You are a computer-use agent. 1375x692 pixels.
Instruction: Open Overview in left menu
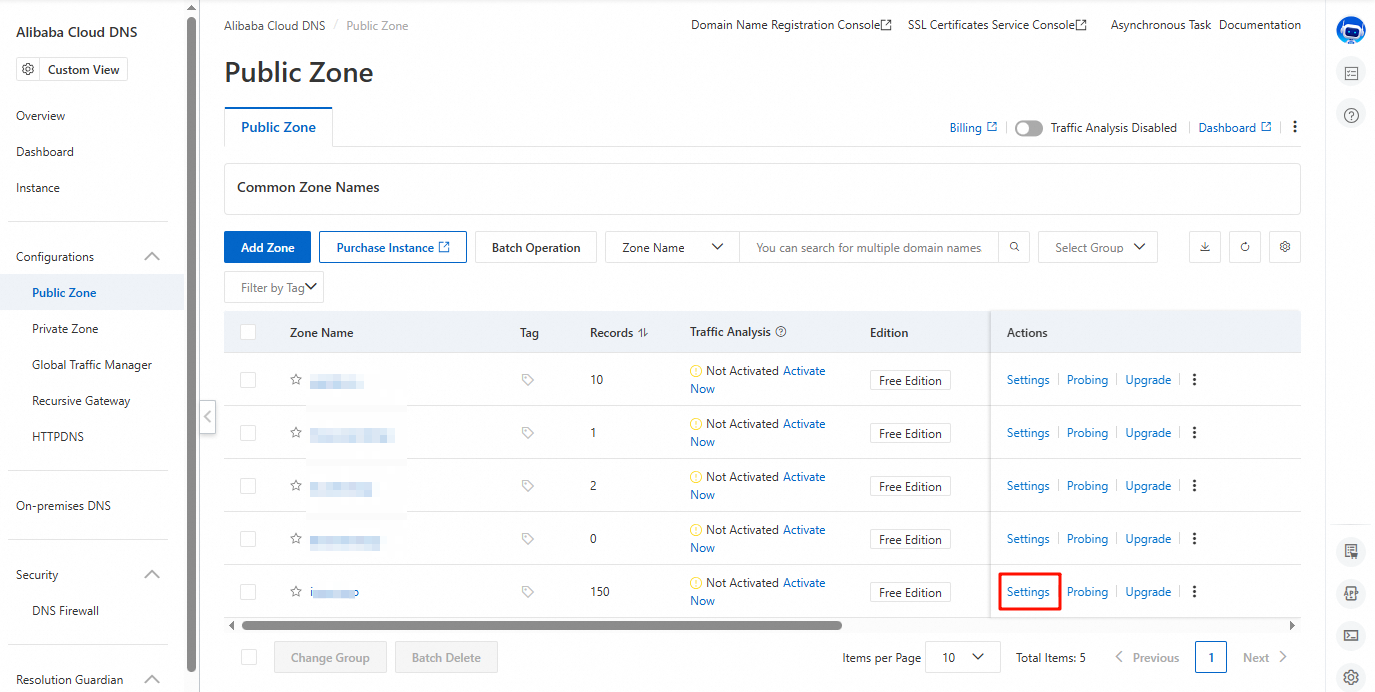(x=40, y=116)
